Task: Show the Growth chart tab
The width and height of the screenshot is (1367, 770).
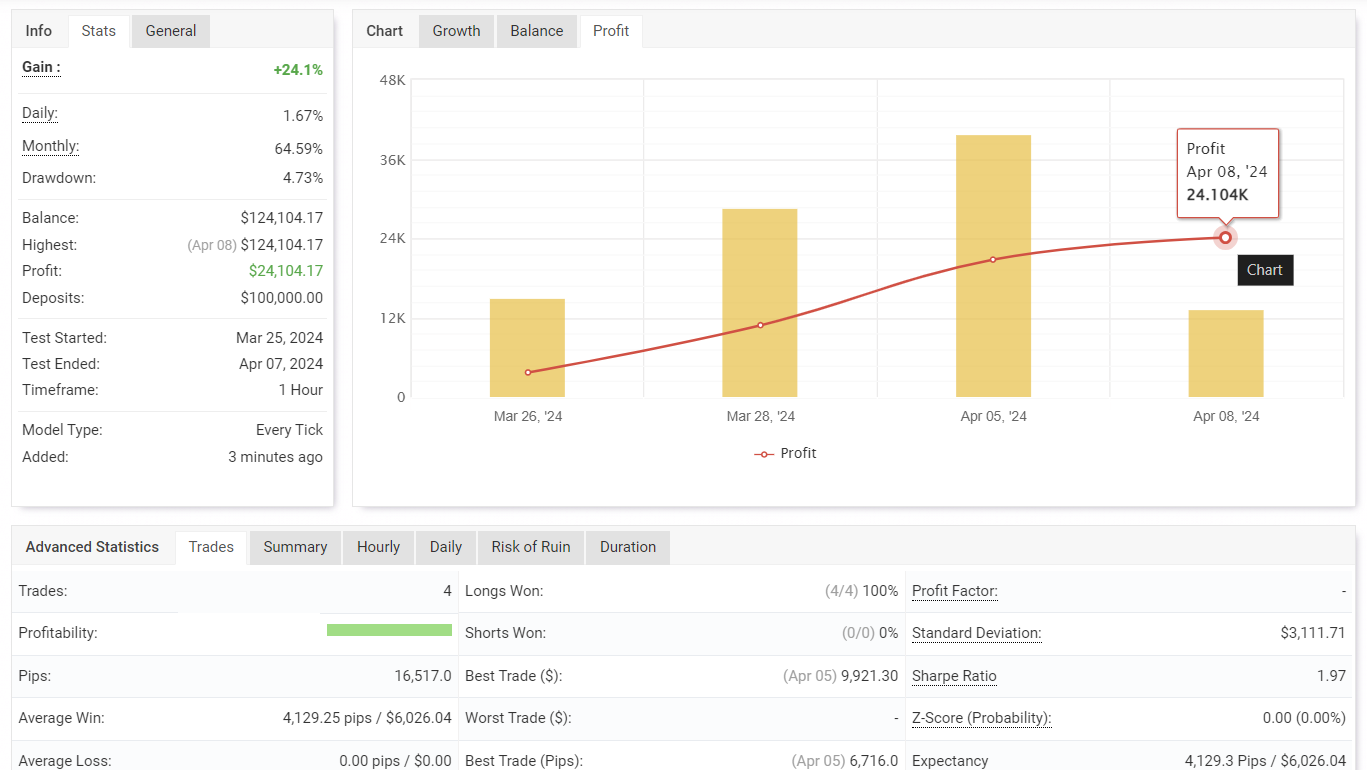Action: [456, 31]
